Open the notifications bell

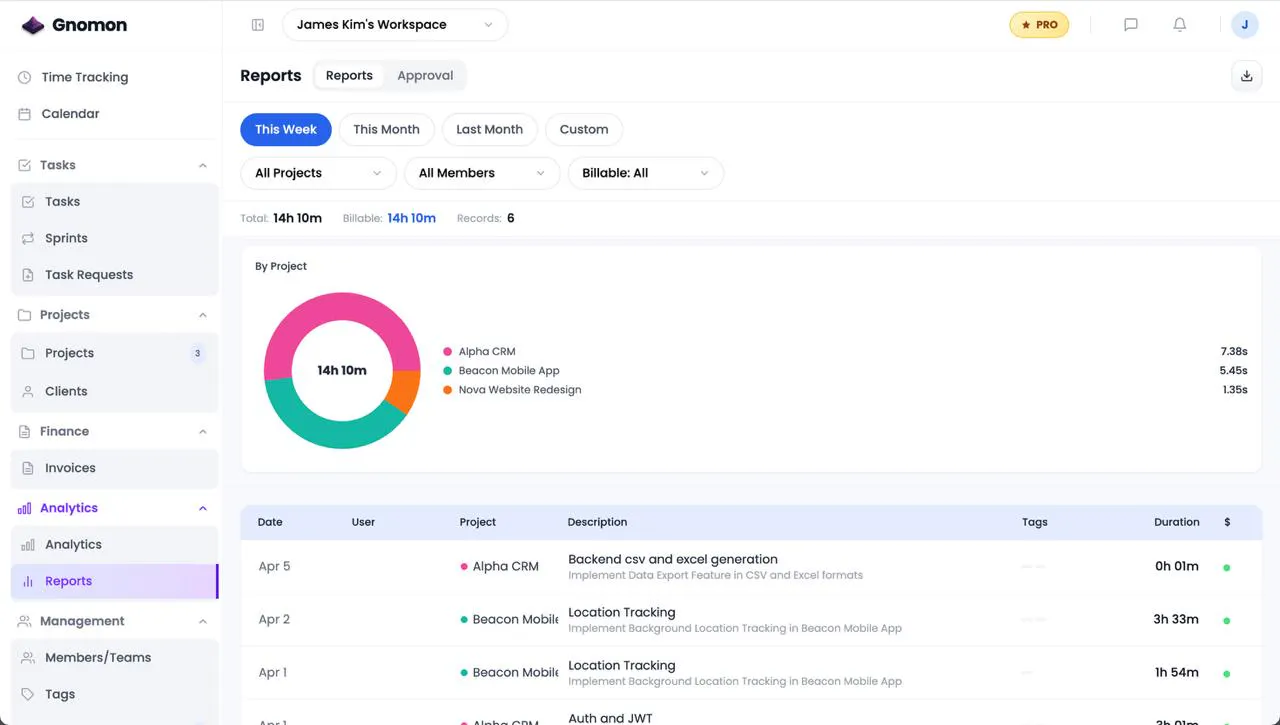[1180, 25]
